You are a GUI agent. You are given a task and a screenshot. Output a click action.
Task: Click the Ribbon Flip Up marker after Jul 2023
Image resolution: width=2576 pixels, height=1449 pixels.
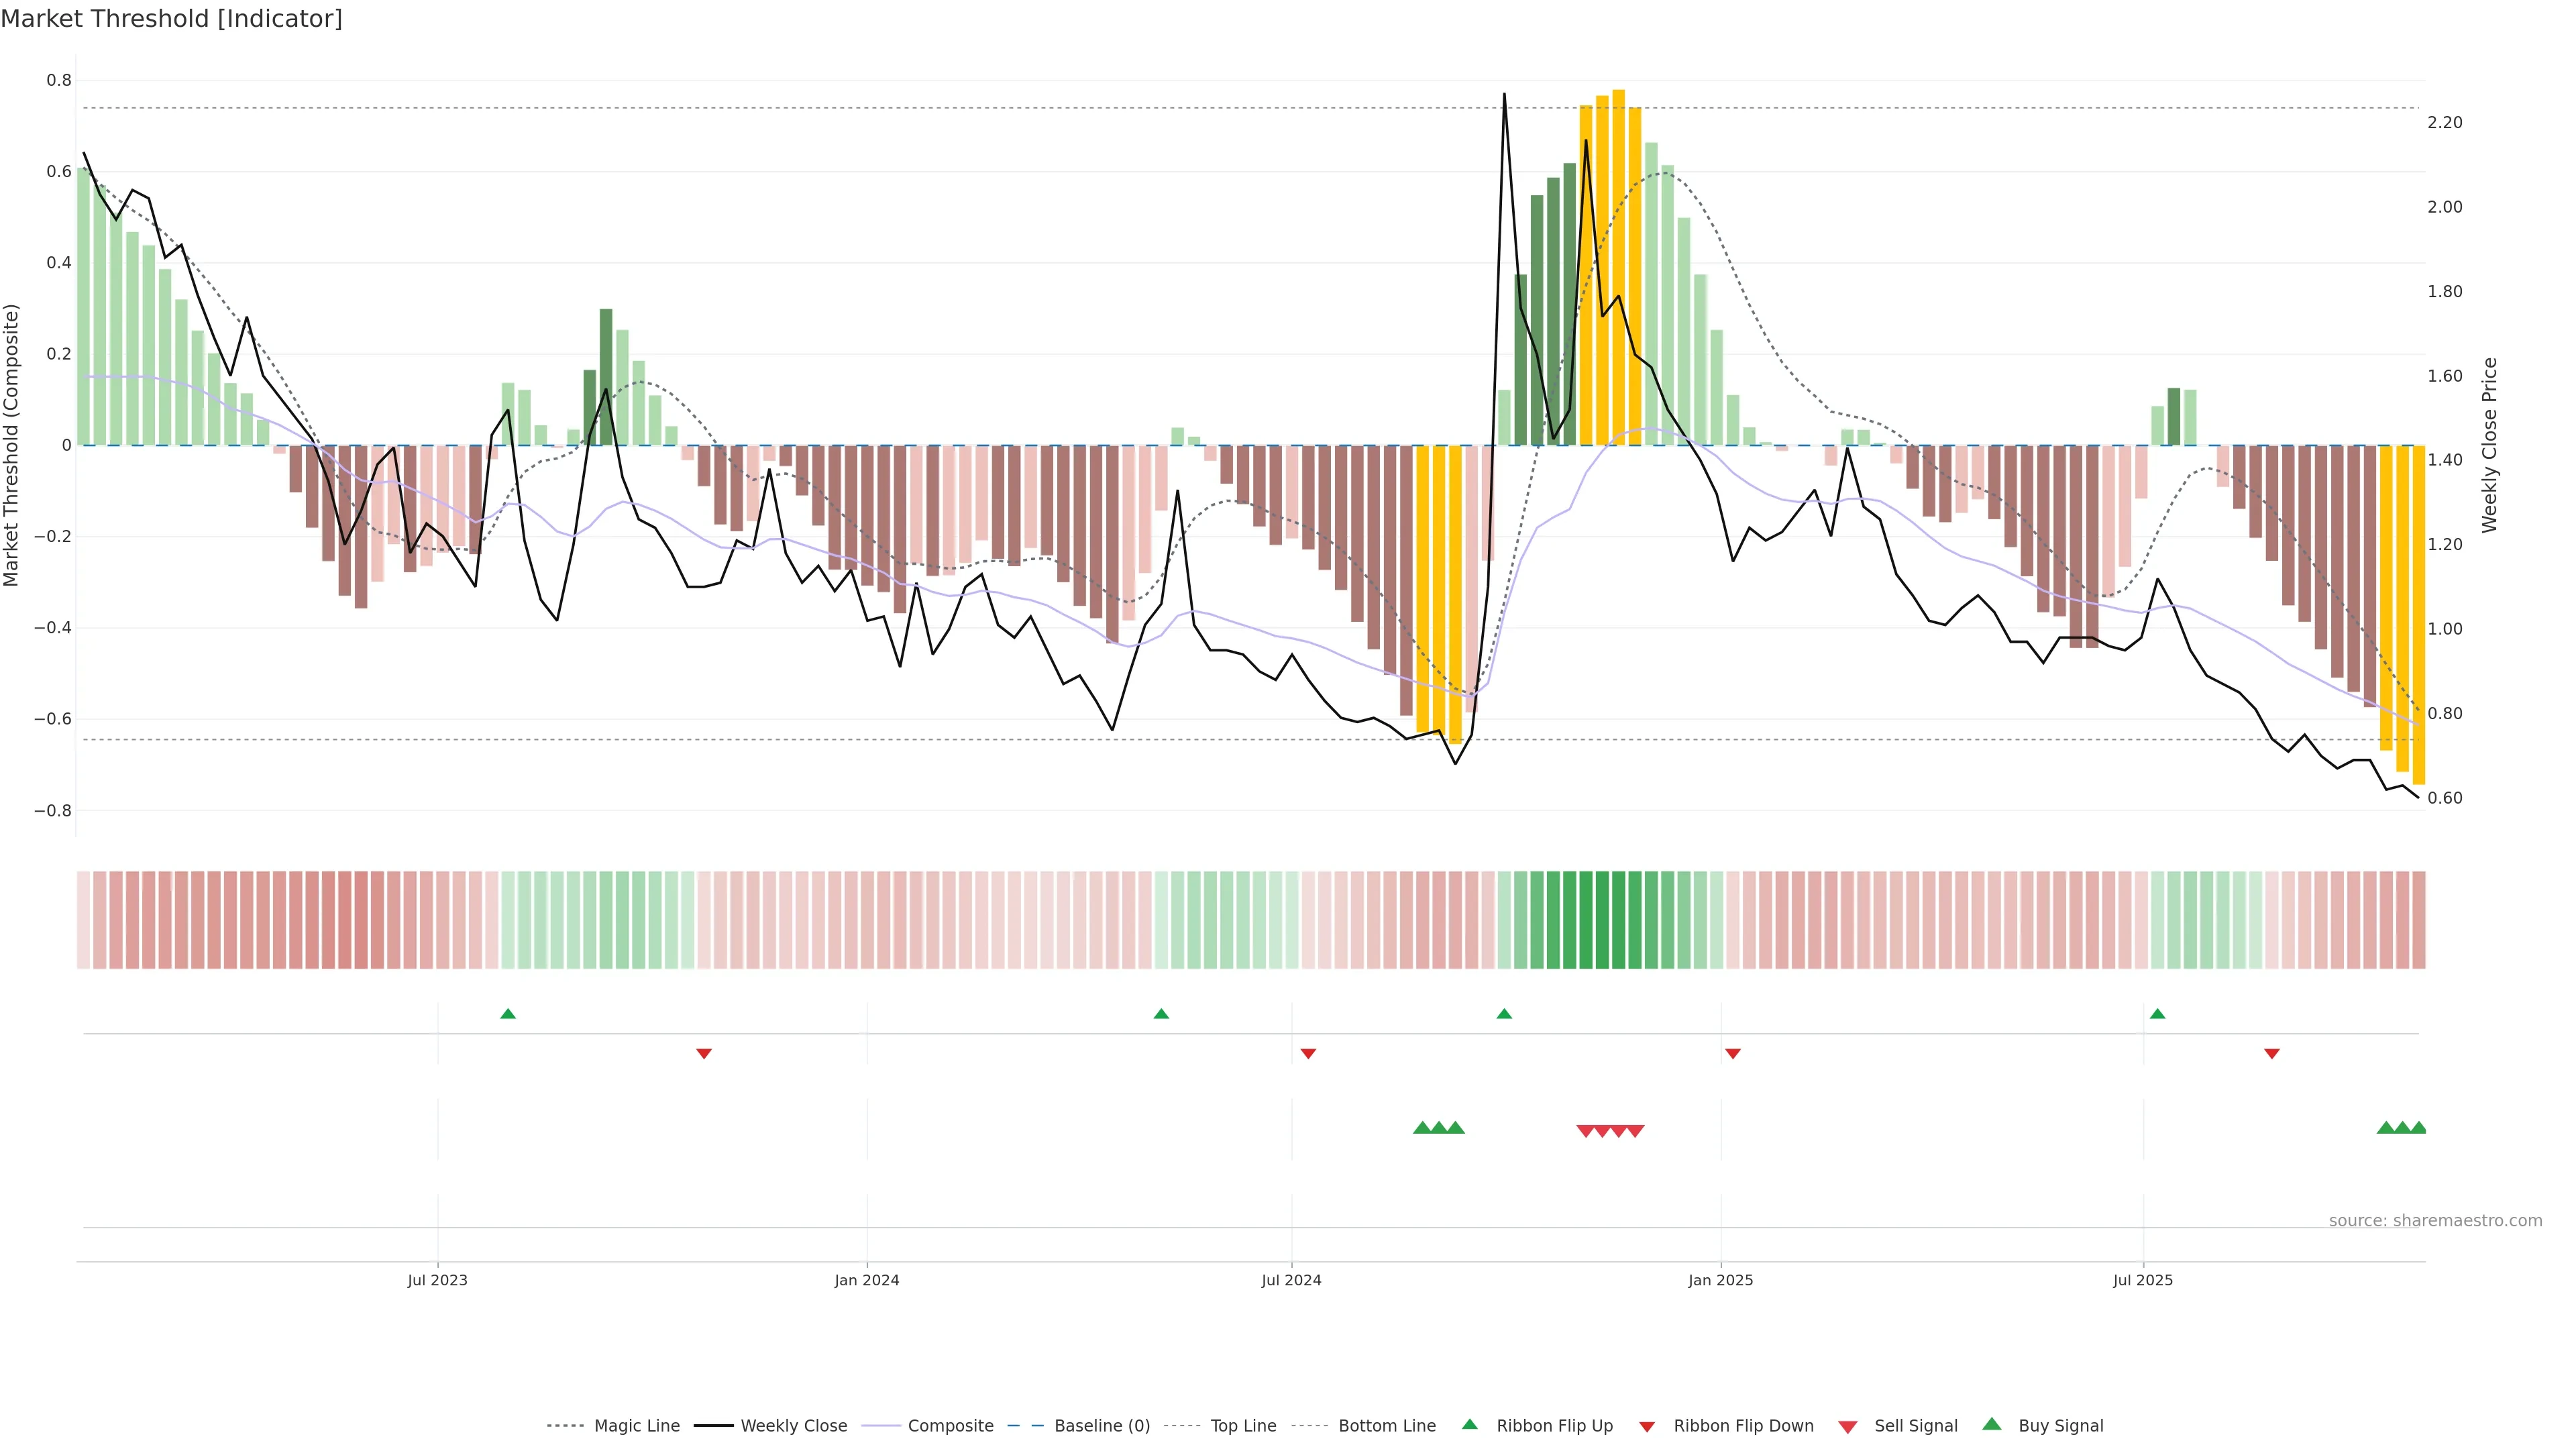(x=508, y=1014)
